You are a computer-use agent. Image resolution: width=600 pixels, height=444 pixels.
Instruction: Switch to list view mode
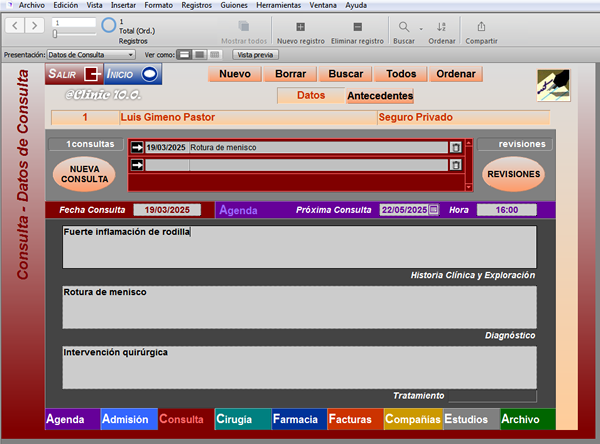click(x=199, y=55)
